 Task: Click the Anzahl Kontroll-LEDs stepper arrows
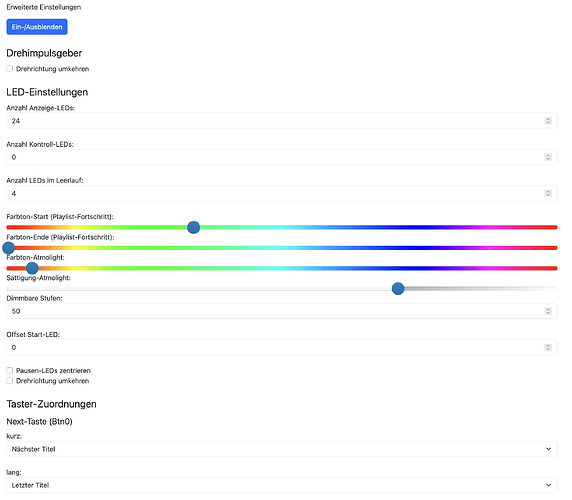coord(548,157)
